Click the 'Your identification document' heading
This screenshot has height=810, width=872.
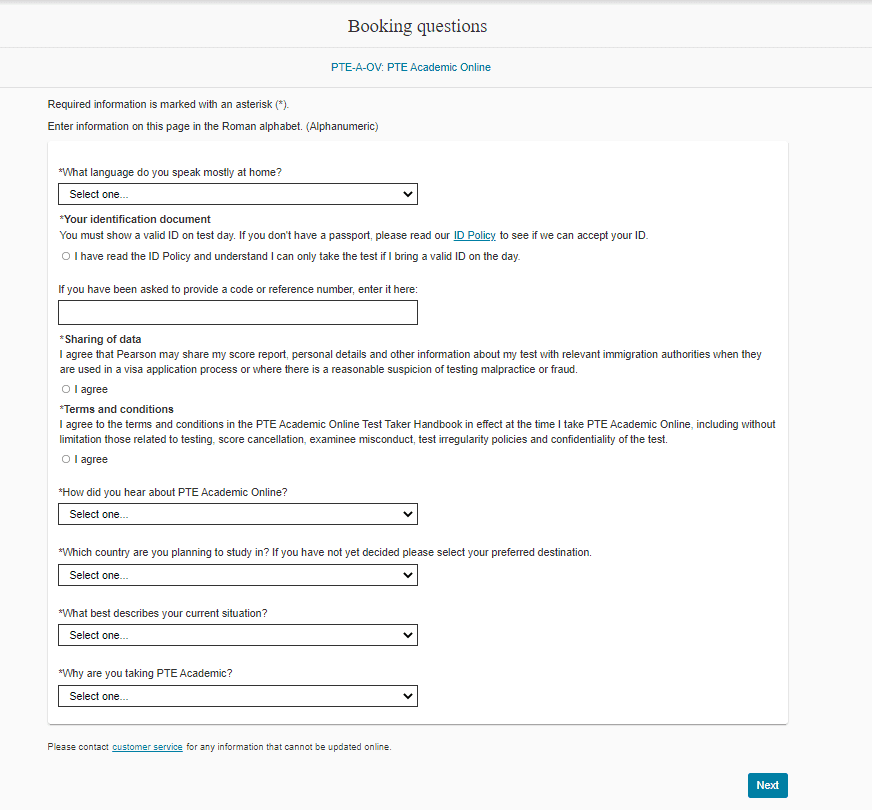137,219
